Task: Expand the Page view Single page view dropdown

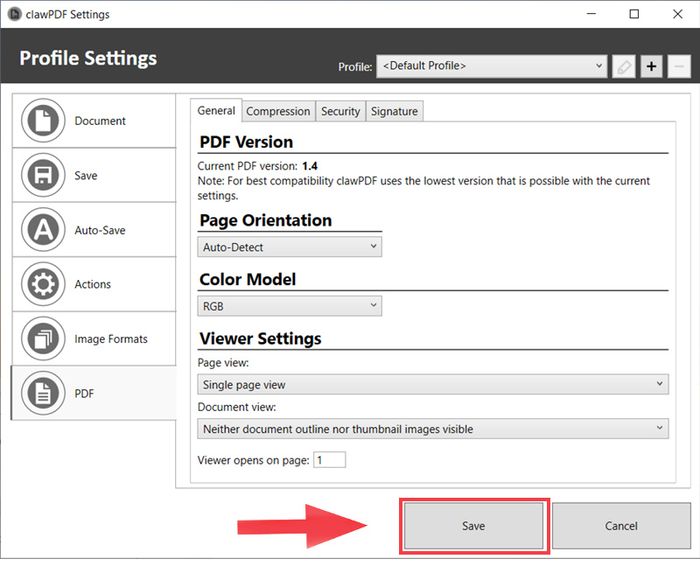Action: (x=433, y=384)
